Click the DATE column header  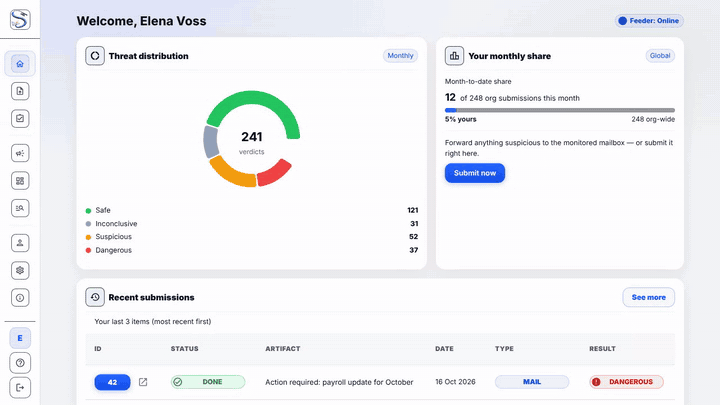[444, 349]
